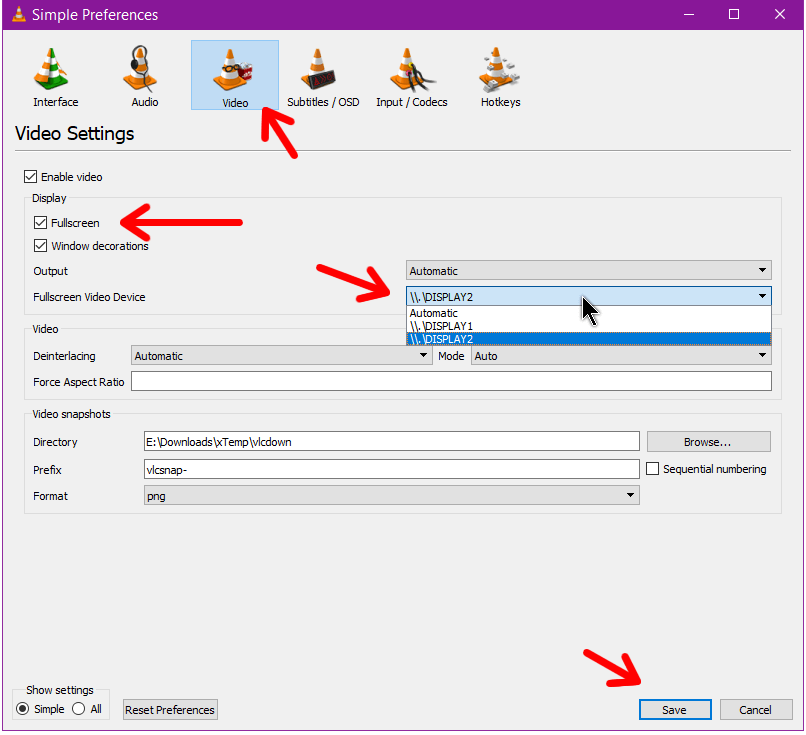Click the VLC cone title bar icon
This screenshot has height=735, width=806.
pos(19,14)
